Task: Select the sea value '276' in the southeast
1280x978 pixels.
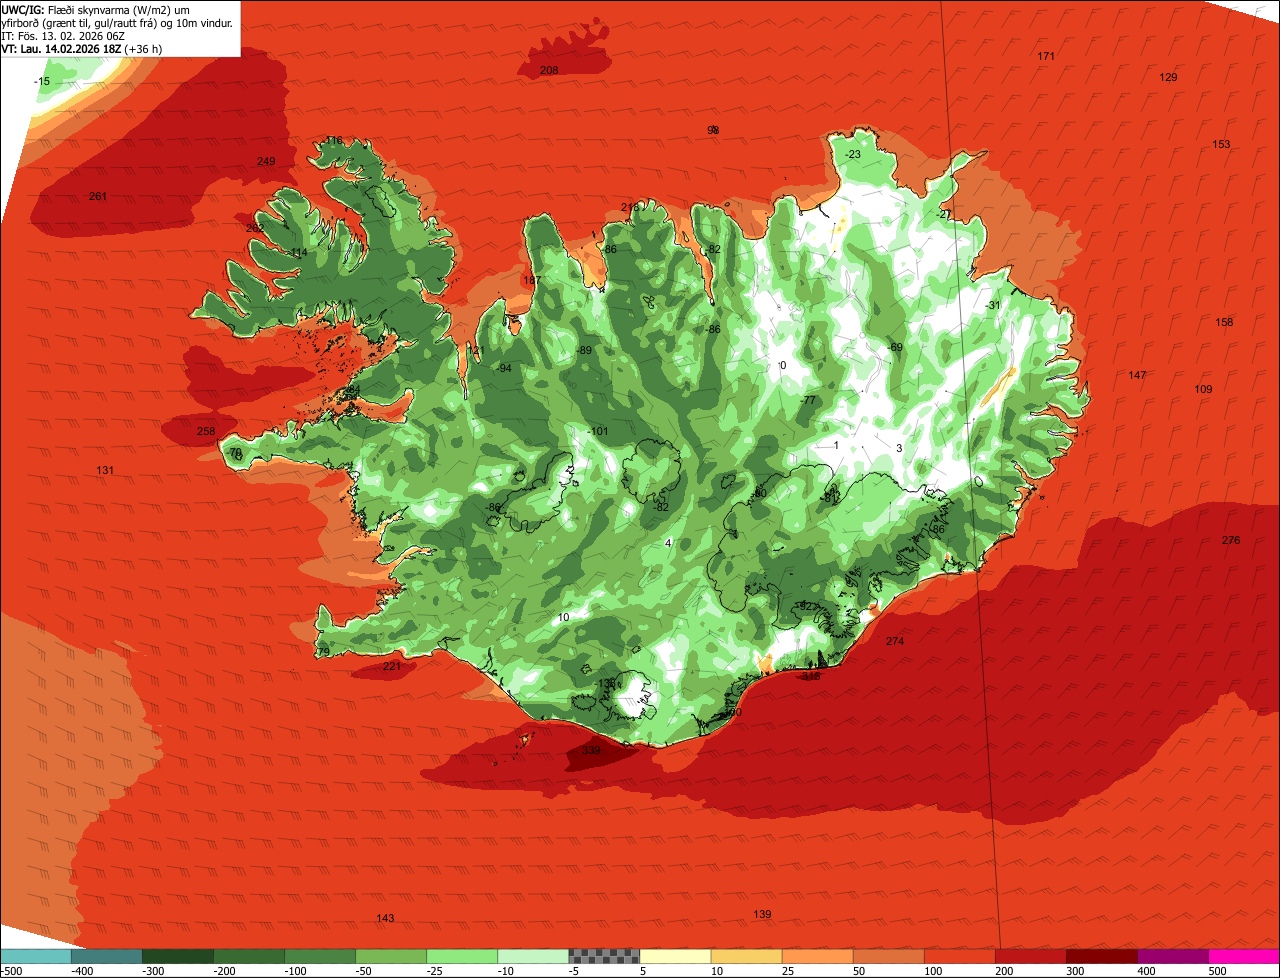Action: coord(1231,540)
